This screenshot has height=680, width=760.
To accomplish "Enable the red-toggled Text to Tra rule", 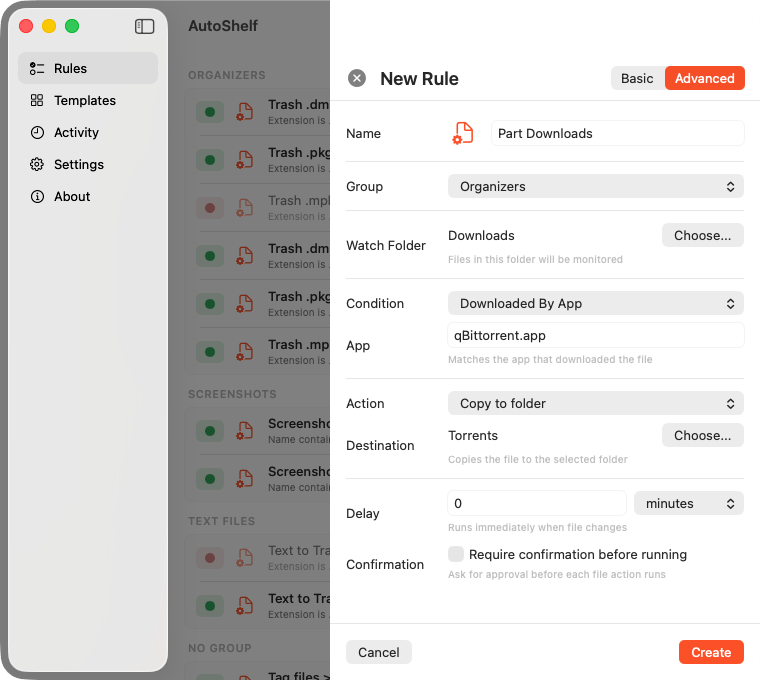I will (210, 558).
